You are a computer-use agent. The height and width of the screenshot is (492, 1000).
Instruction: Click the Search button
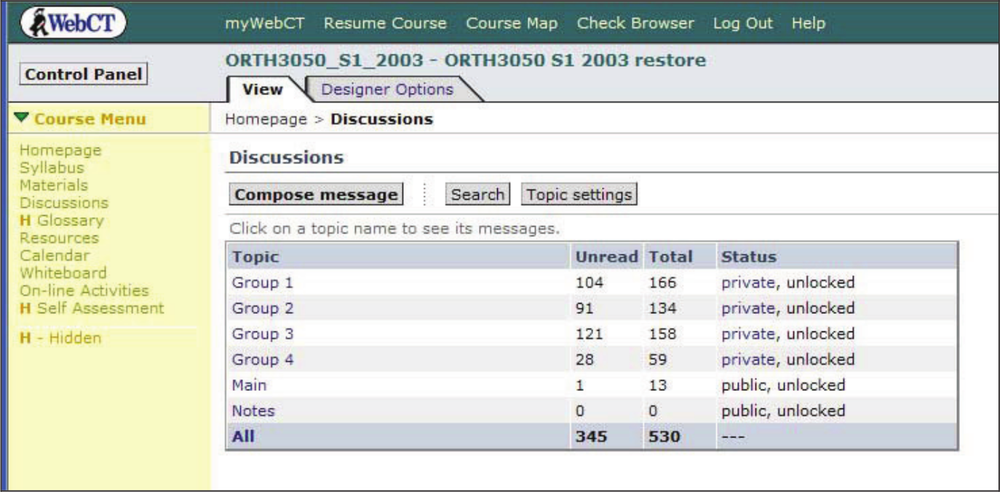[477, 195]
